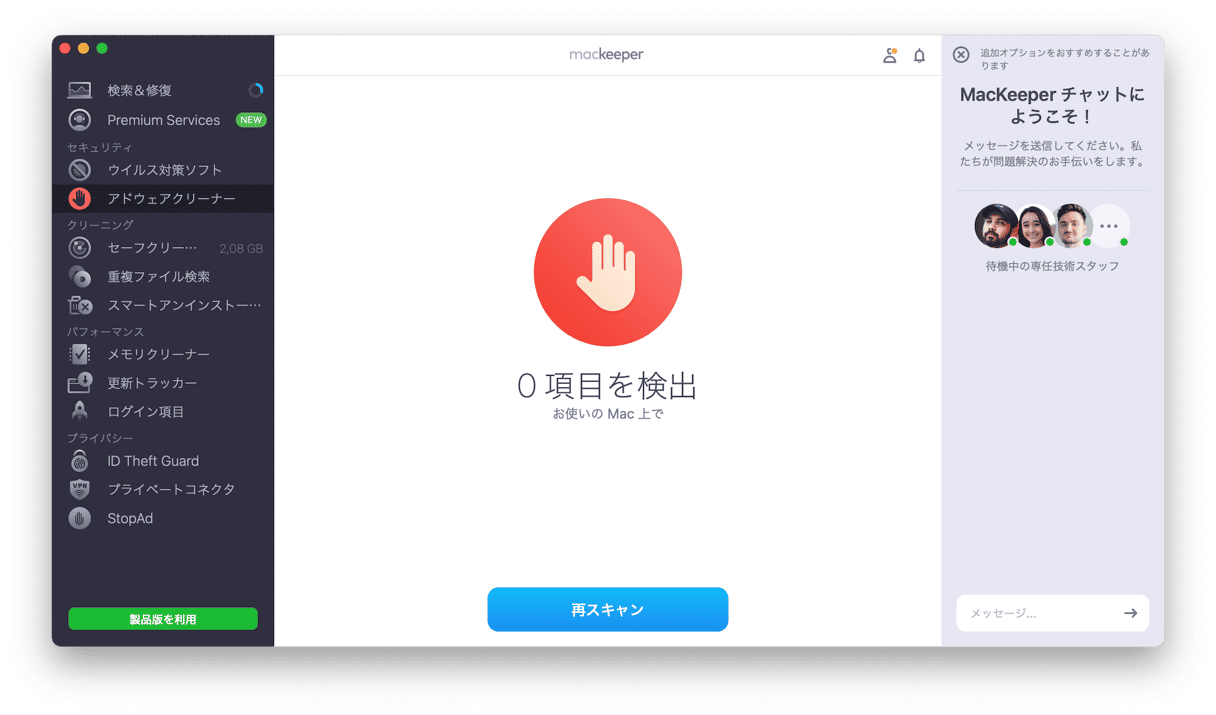This screenshot has height=715, width=1216.
Task: Click the ログイン項目 rocket icon
Action: click(x=80, y=411)
